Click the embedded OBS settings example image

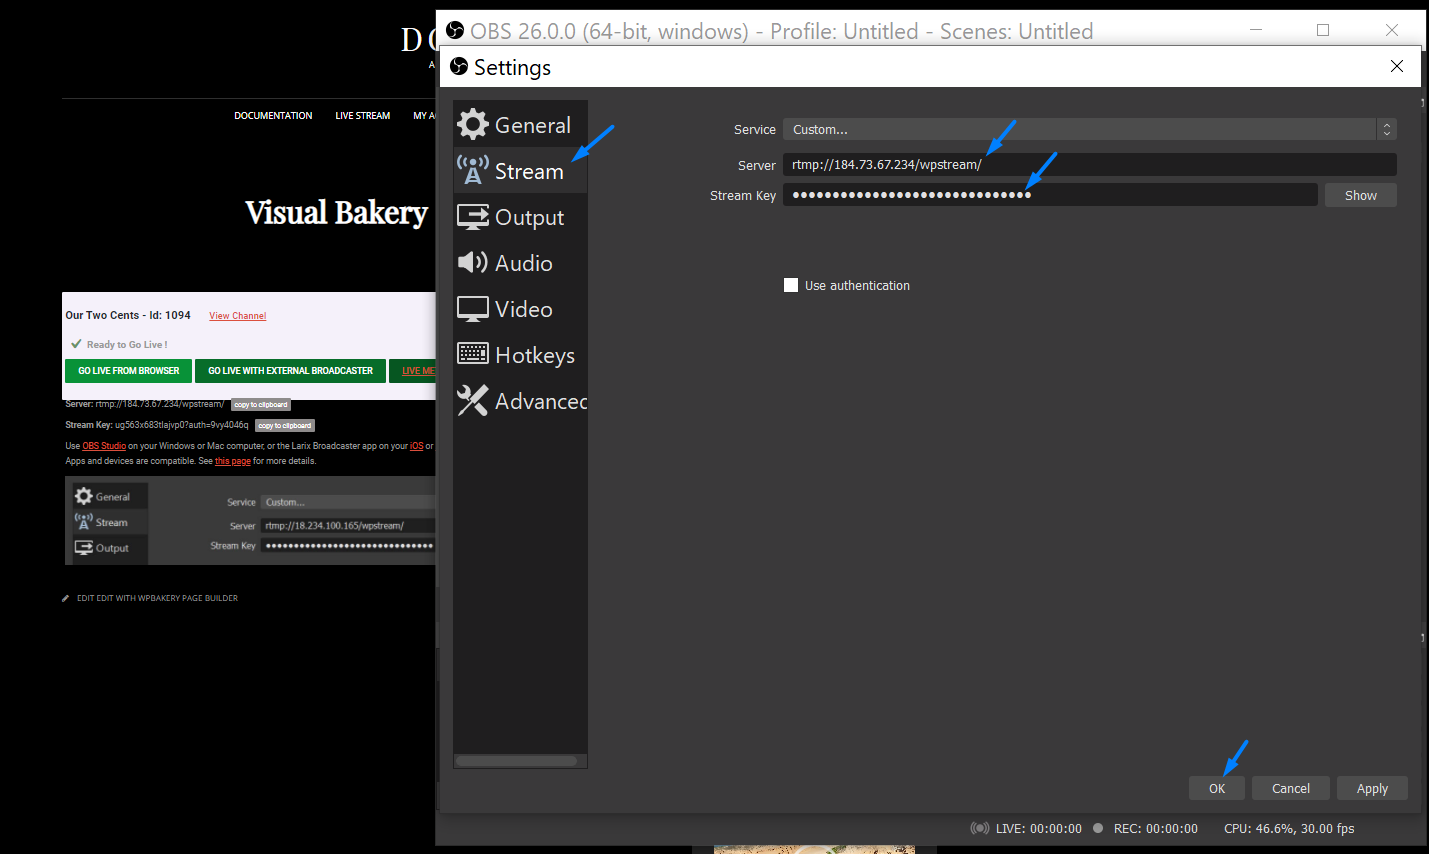(250, 521)
